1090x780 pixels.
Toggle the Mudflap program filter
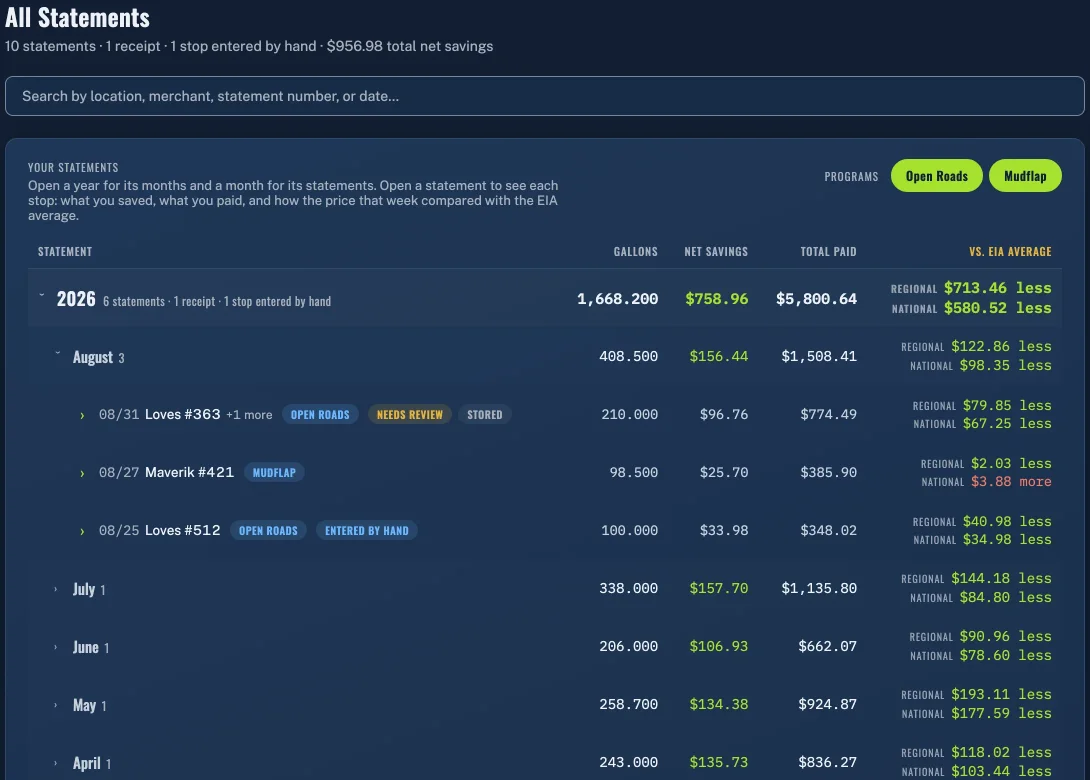click(1025, 176)
